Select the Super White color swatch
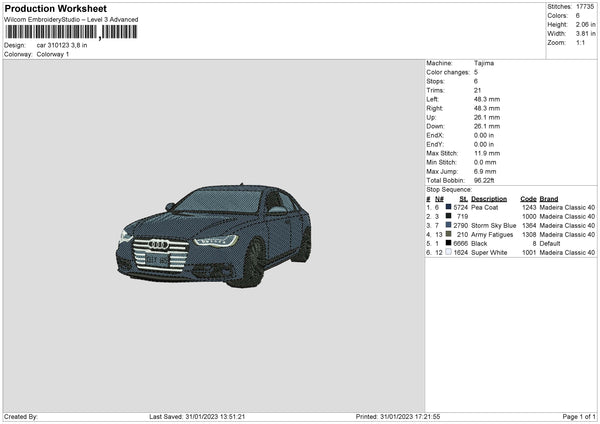Screen dimensions: 600x424 tap(449, 253)
